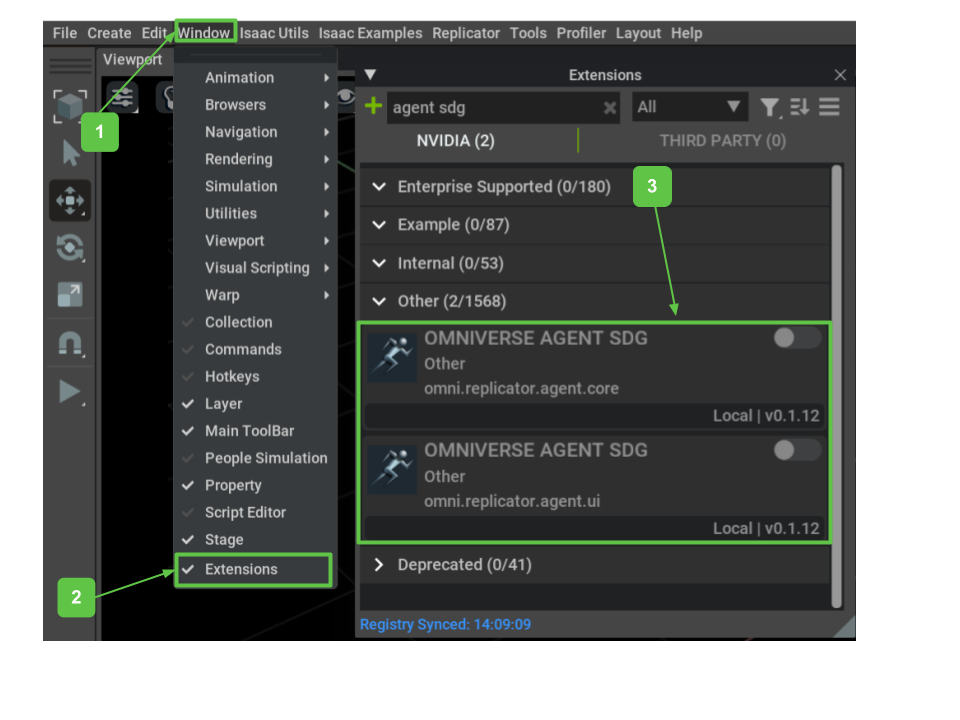Click the omni.replicator.agent.ui extension icon
960x720 pixels.
(x=392, y=469)
